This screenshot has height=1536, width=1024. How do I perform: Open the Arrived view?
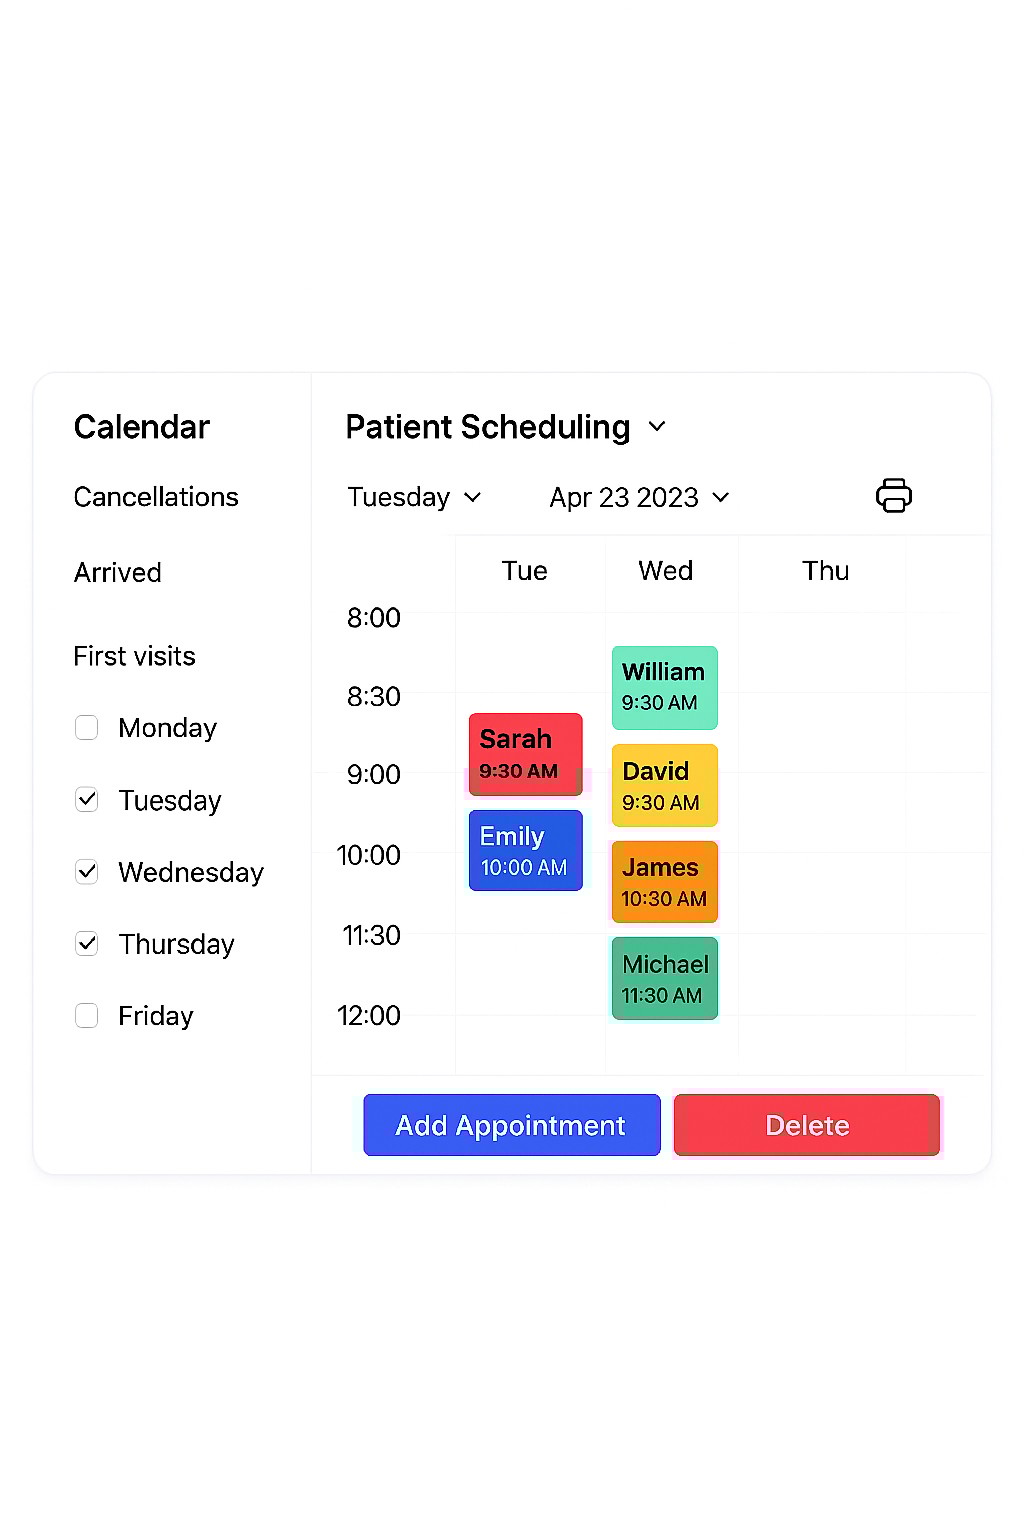coord(117,572)
